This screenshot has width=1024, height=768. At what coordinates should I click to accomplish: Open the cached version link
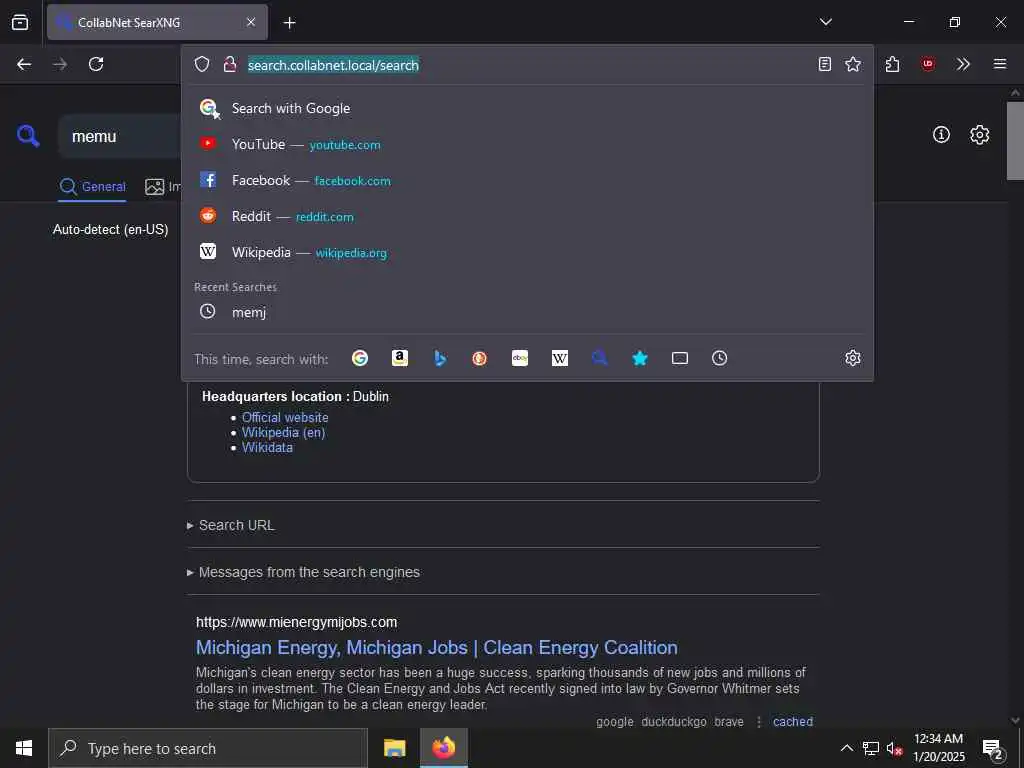pyautogui.click(x=793, y=722)
